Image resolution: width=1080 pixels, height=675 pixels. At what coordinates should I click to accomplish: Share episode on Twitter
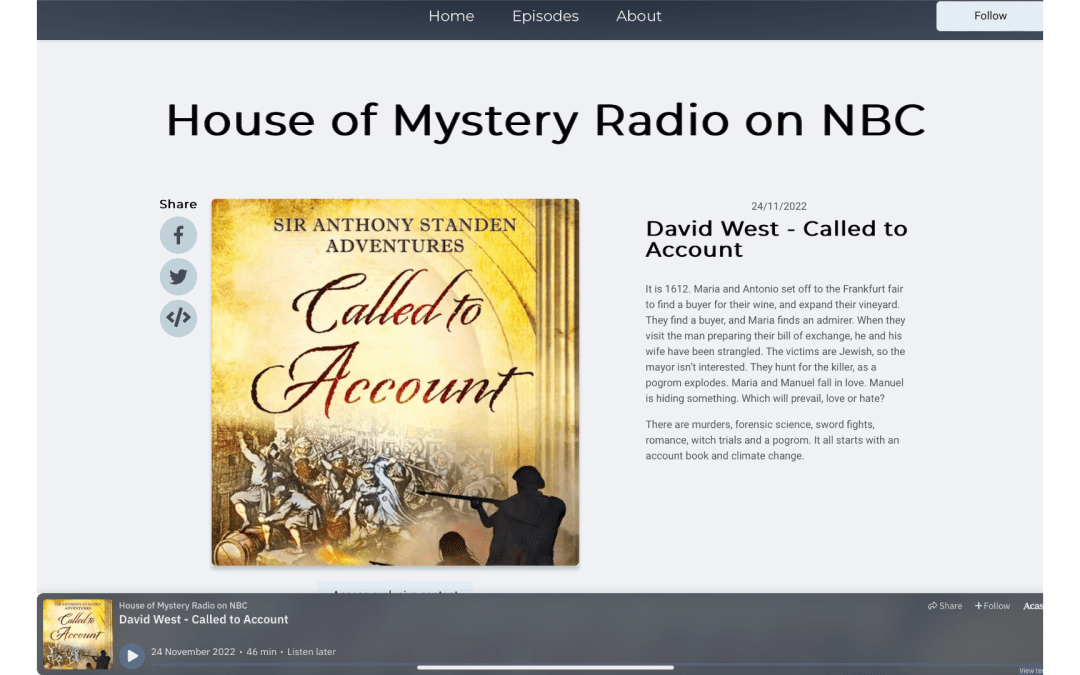click(x=178, y=277)
